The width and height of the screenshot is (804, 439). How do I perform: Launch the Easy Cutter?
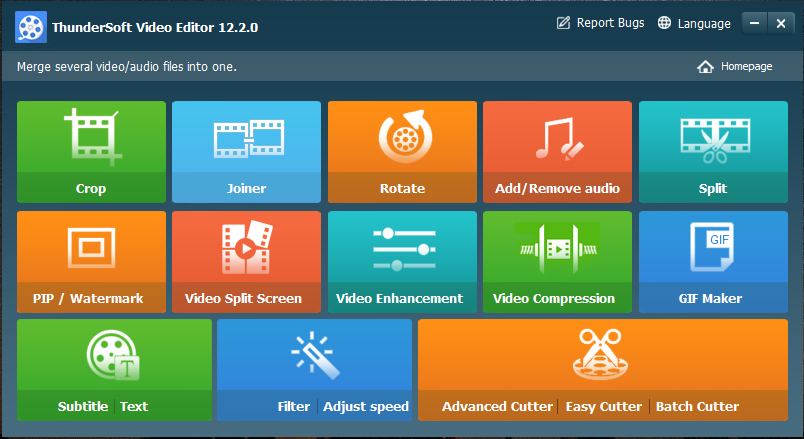tap(604, 407)
